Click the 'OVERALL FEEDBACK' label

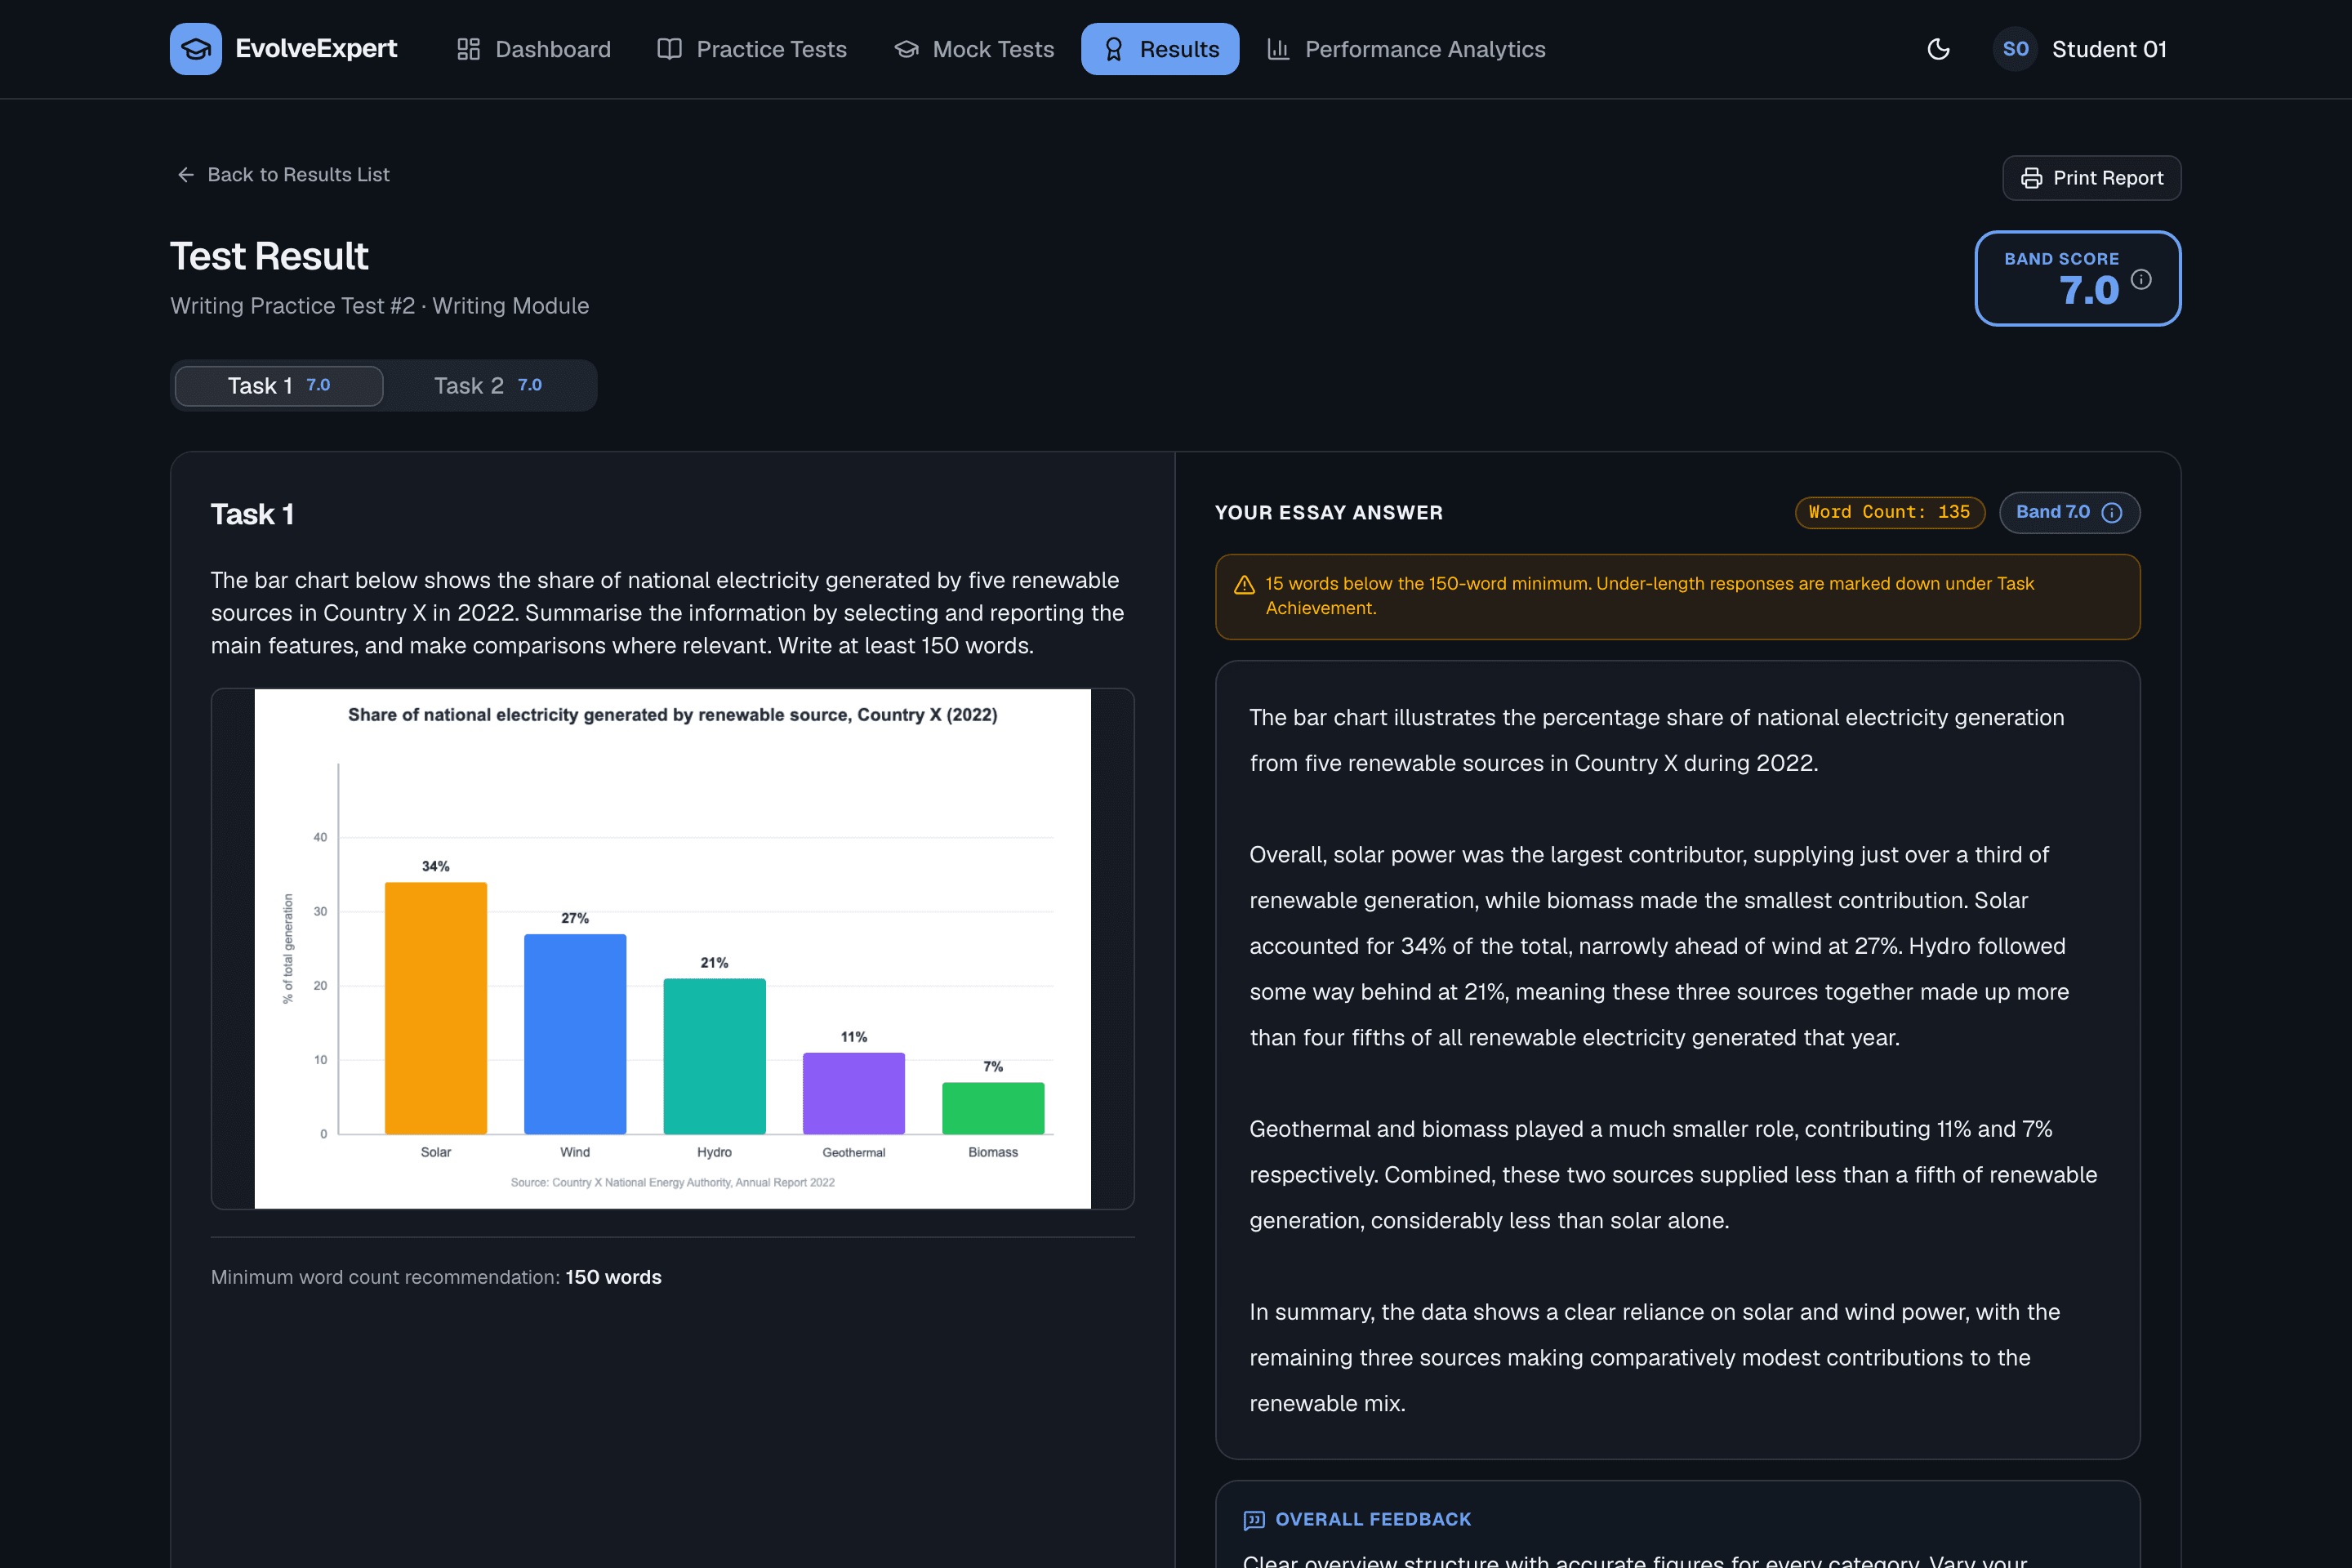pos(1373,1519)
